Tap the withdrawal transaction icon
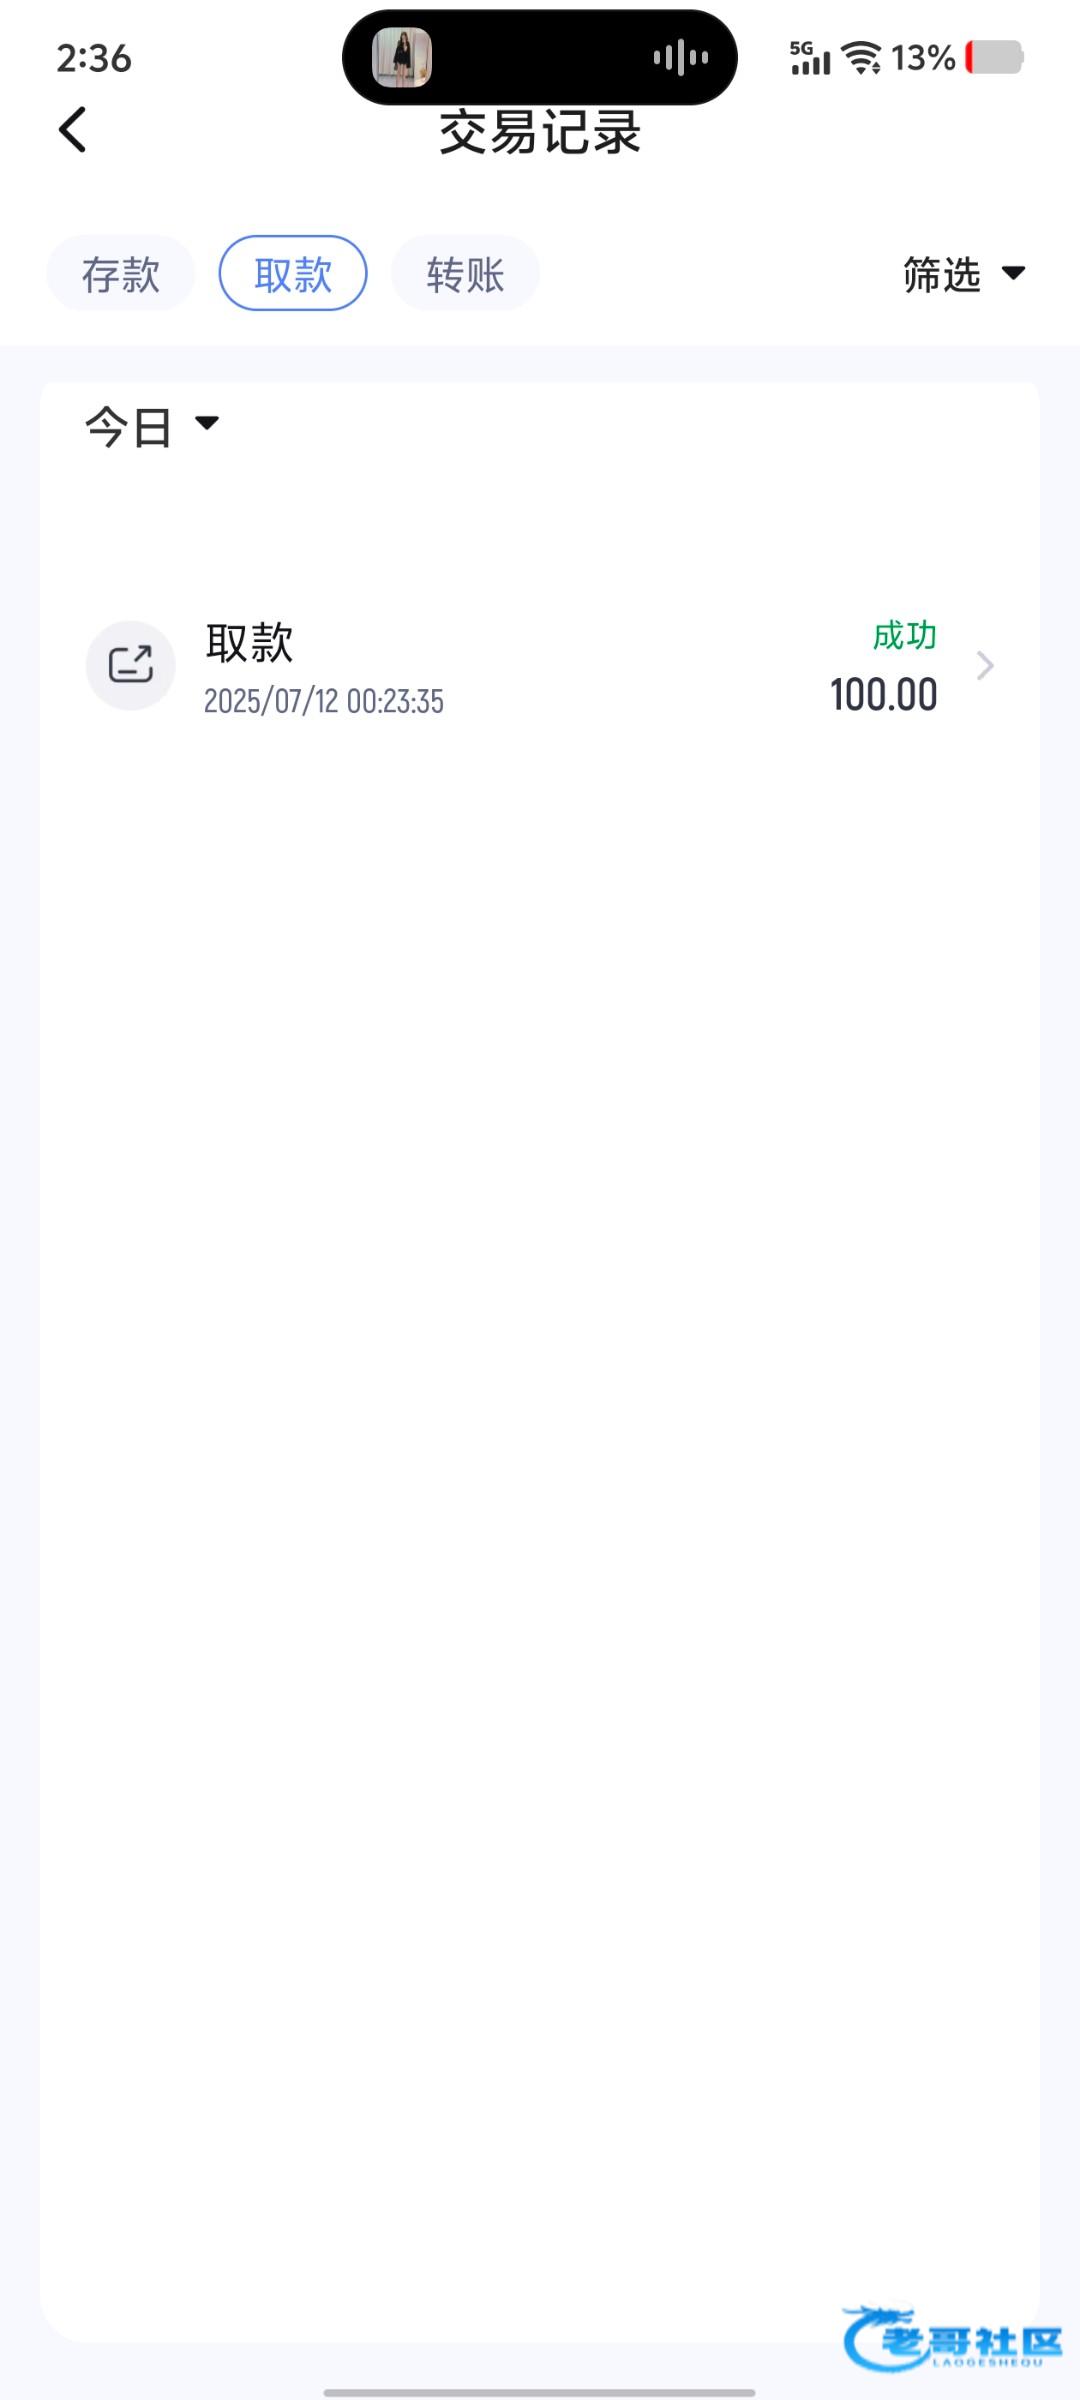The height and width of the screenshot is (2400, 1080). coord(131,665)
